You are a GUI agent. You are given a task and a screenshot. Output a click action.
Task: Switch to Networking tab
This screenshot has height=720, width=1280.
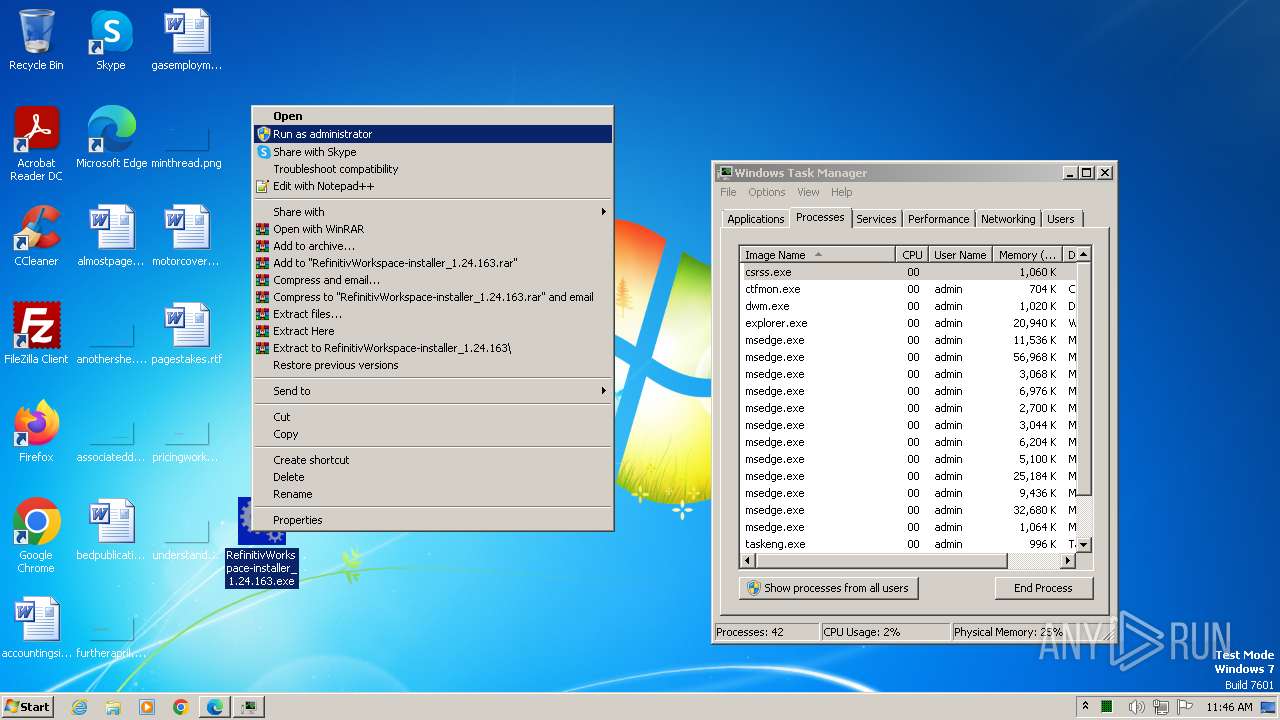1008,219
